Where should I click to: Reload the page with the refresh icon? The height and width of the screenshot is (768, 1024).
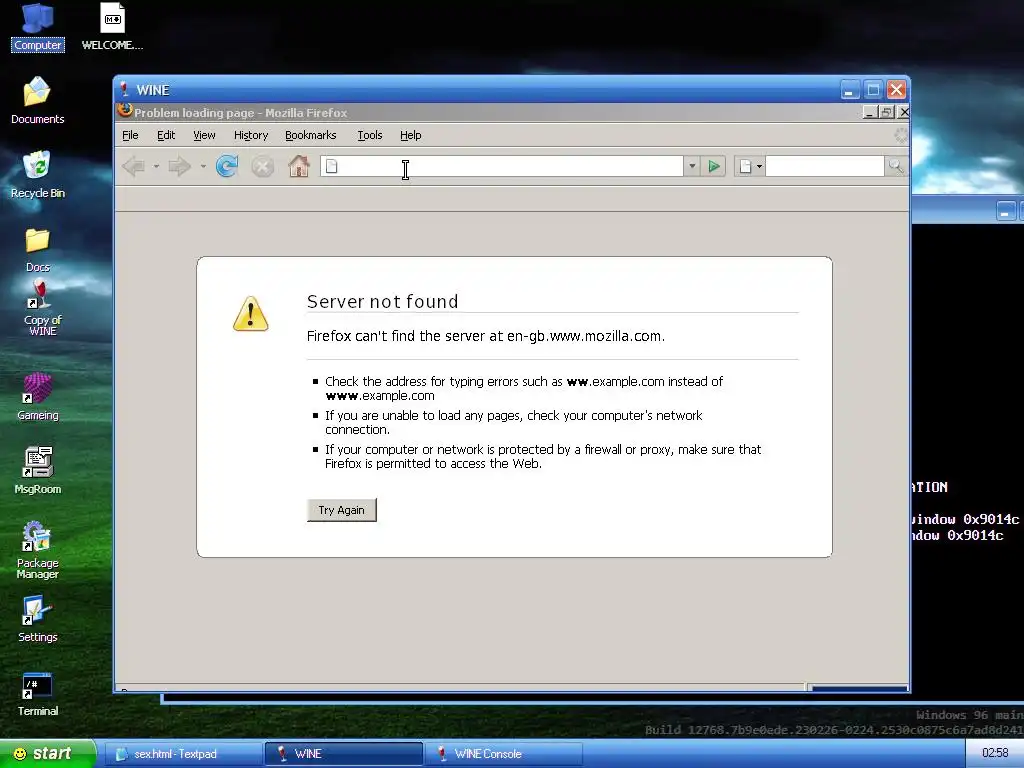[227, 167]
